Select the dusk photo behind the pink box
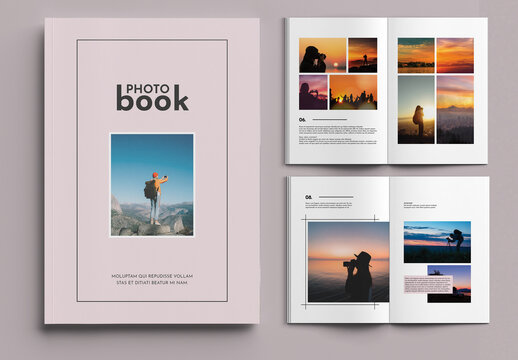 tap(449, 284)
